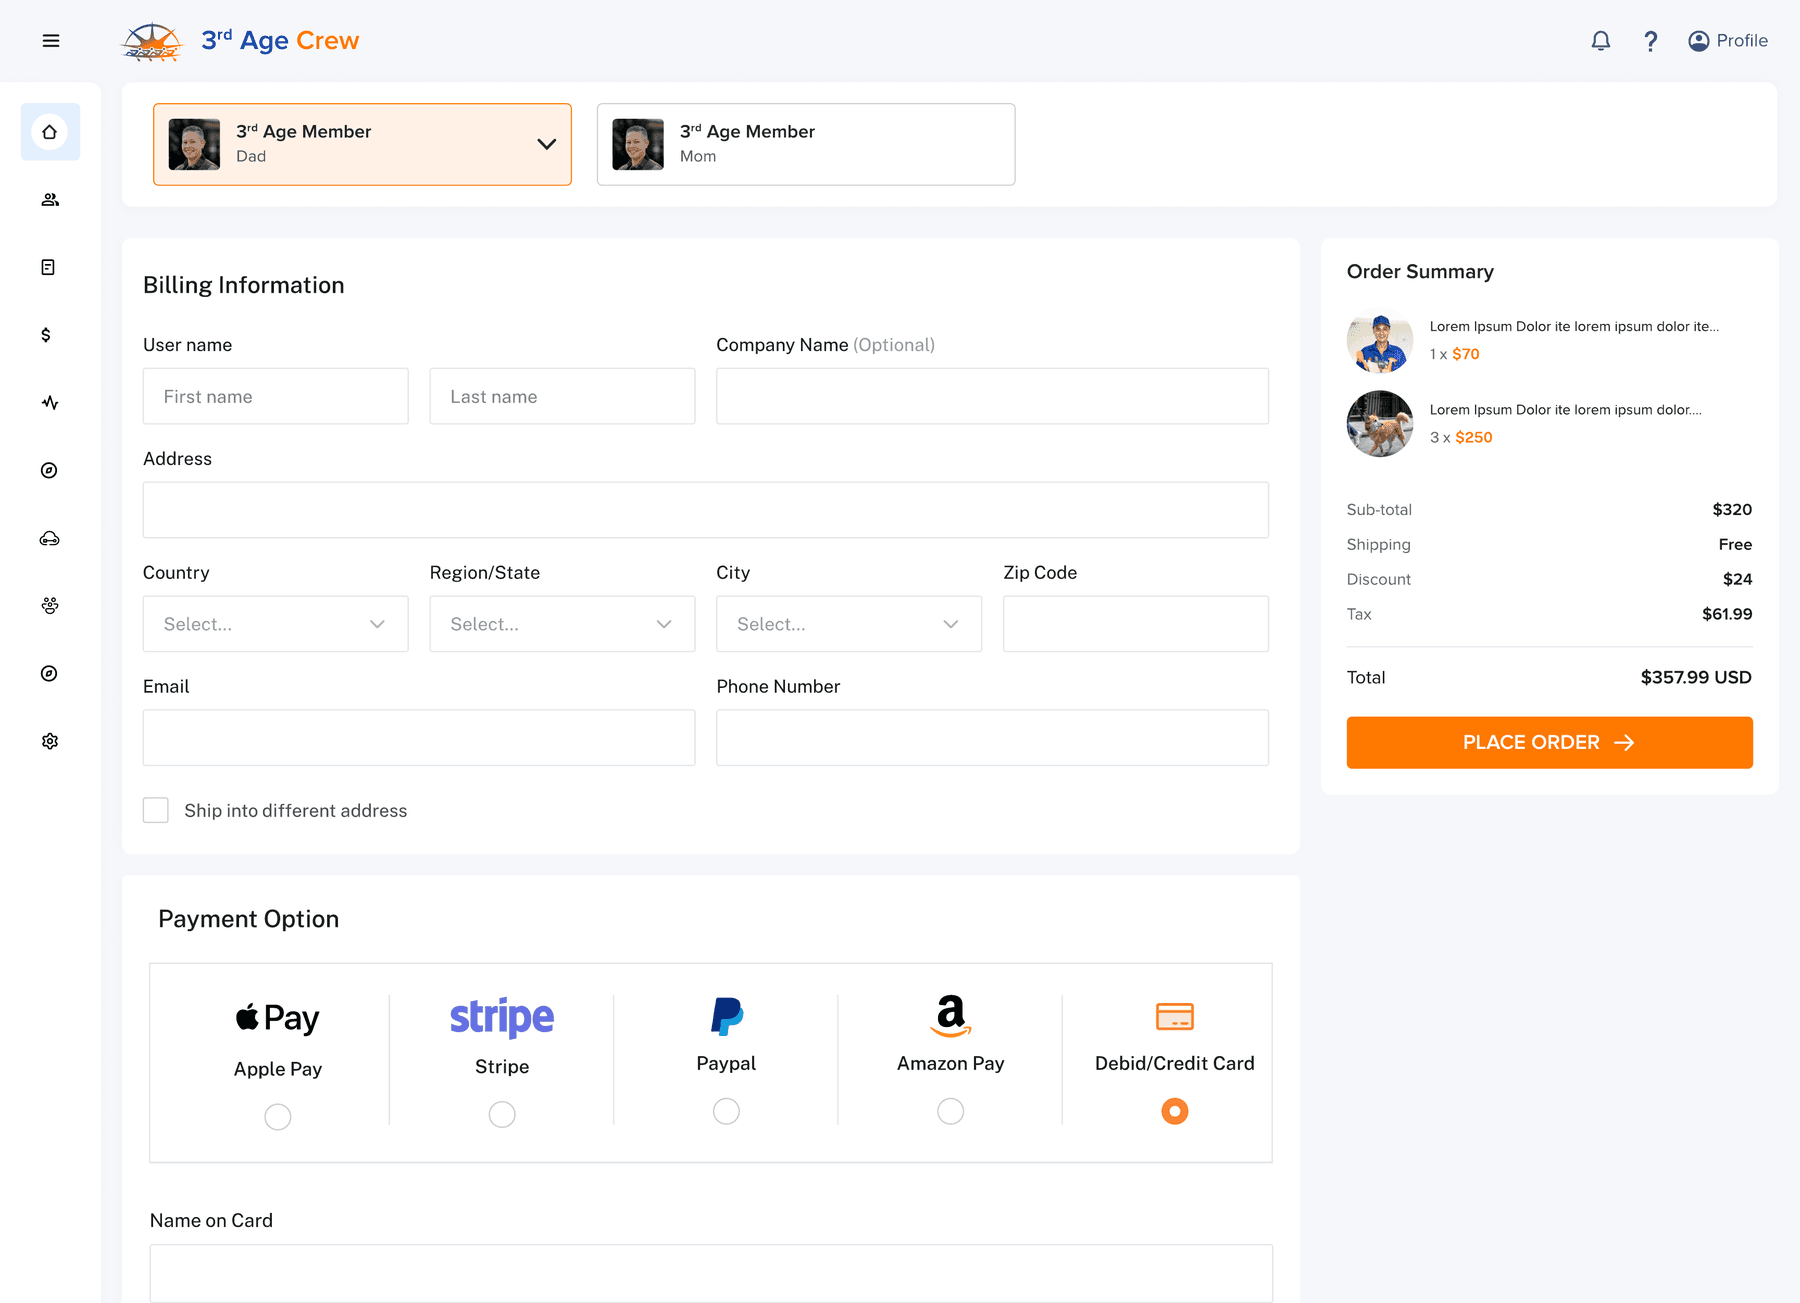Open the second compass sidebar icon
Screen dimensions: 1800x1303
click(x=49, y=673)
